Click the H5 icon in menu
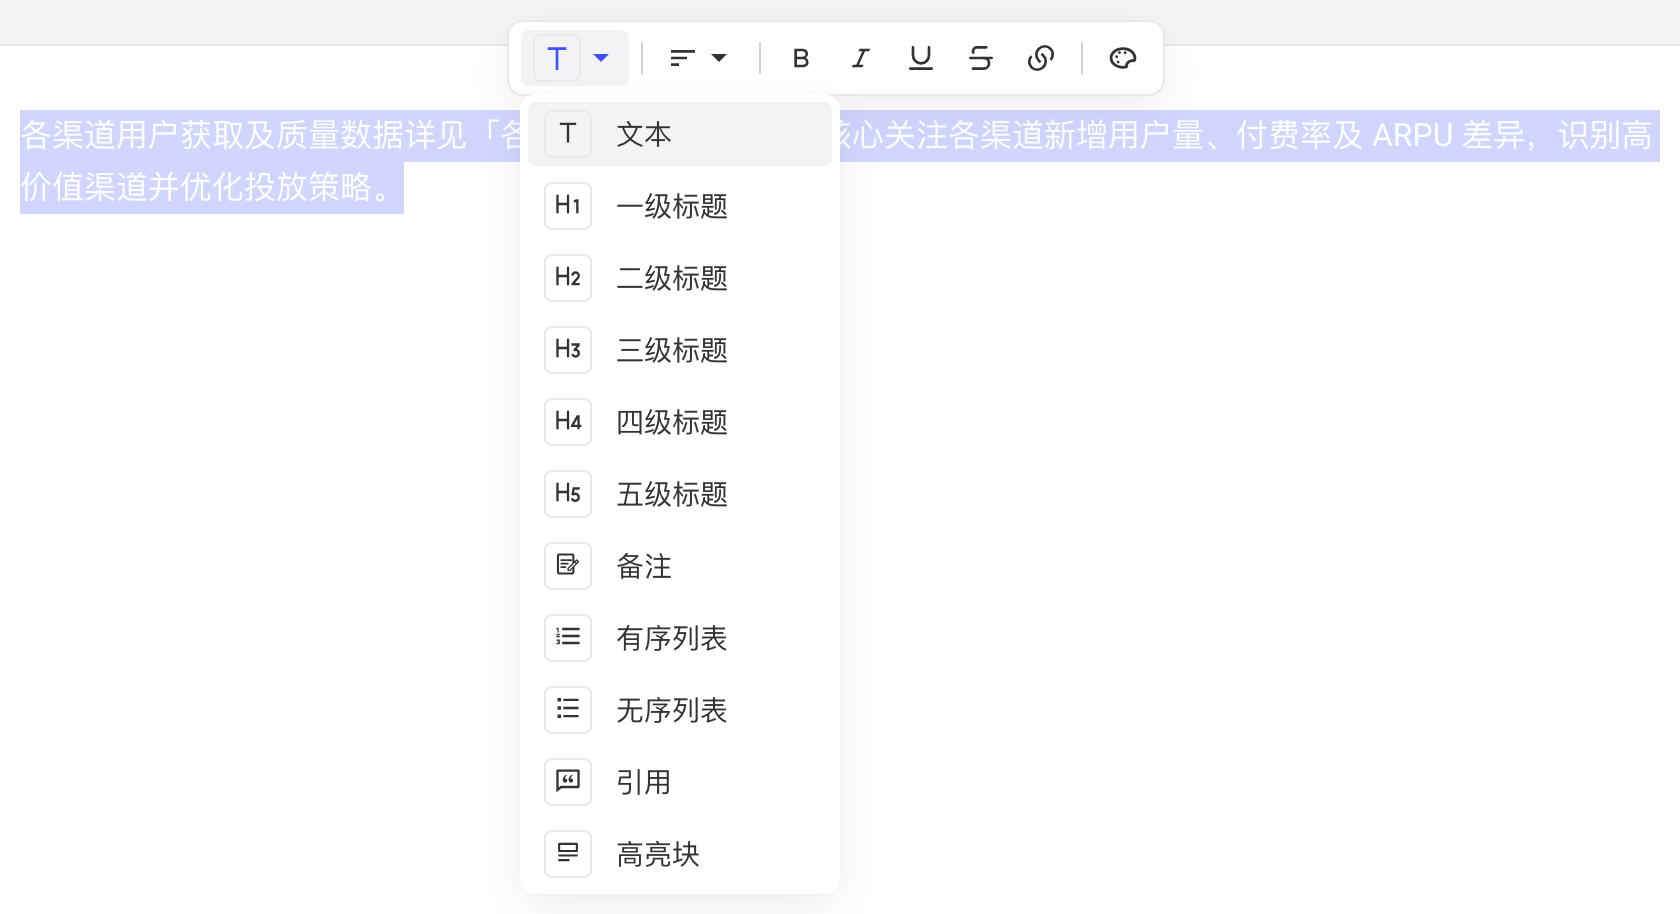Screen dimensions: 1680x914 click(568, 494)
